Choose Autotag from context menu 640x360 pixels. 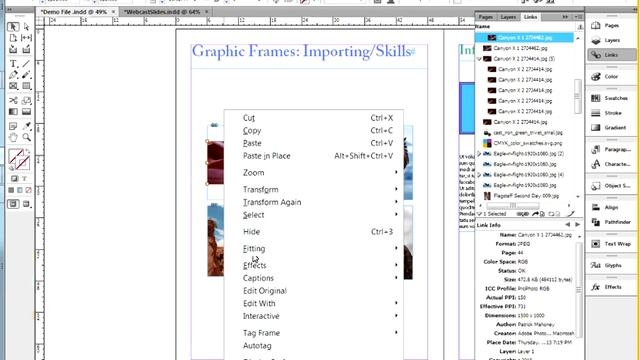[x=313, y=346]
